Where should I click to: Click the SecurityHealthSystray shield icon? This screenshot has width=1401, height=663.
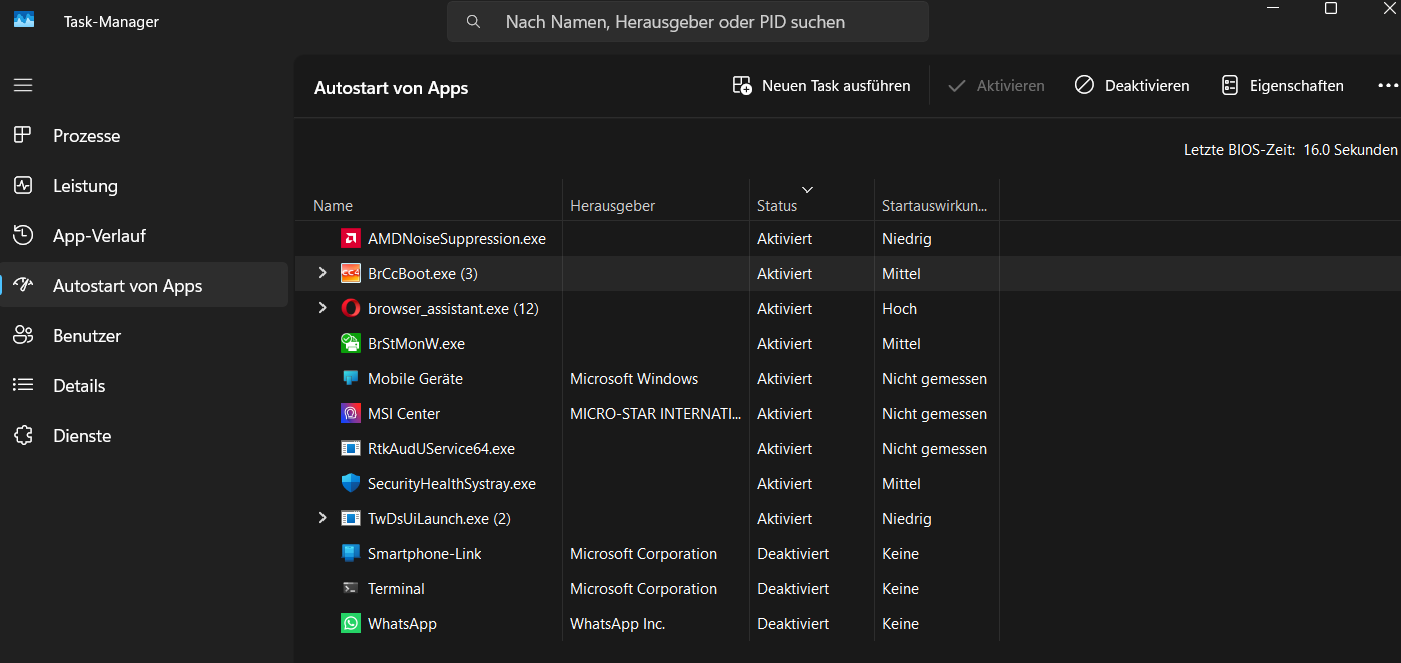[350, 484]
